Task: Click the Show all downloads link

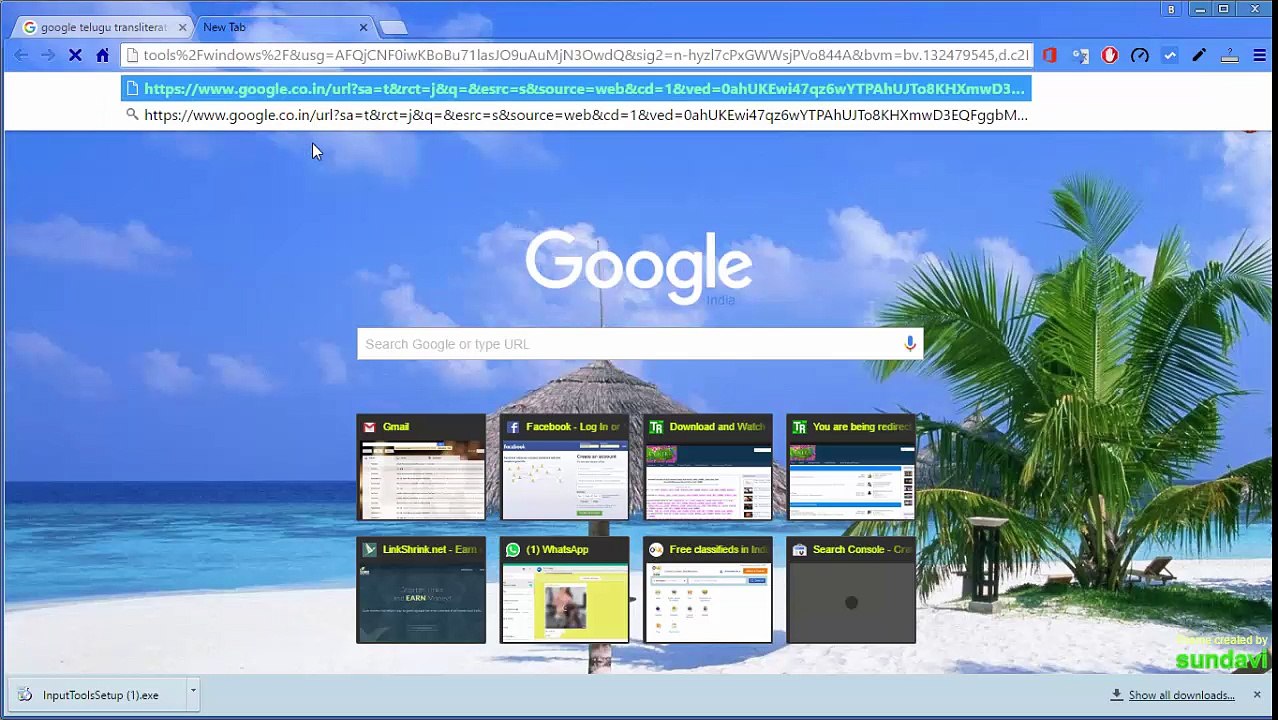Action: (x=1181, y=695)
